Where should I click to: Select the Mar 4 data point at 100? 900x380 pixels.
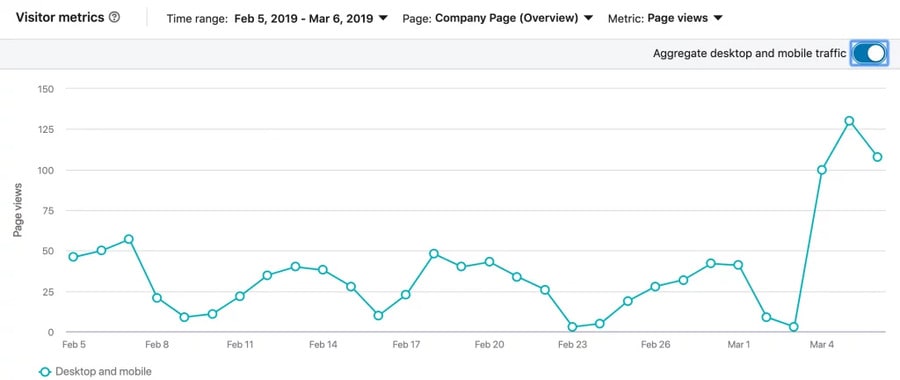821,170
